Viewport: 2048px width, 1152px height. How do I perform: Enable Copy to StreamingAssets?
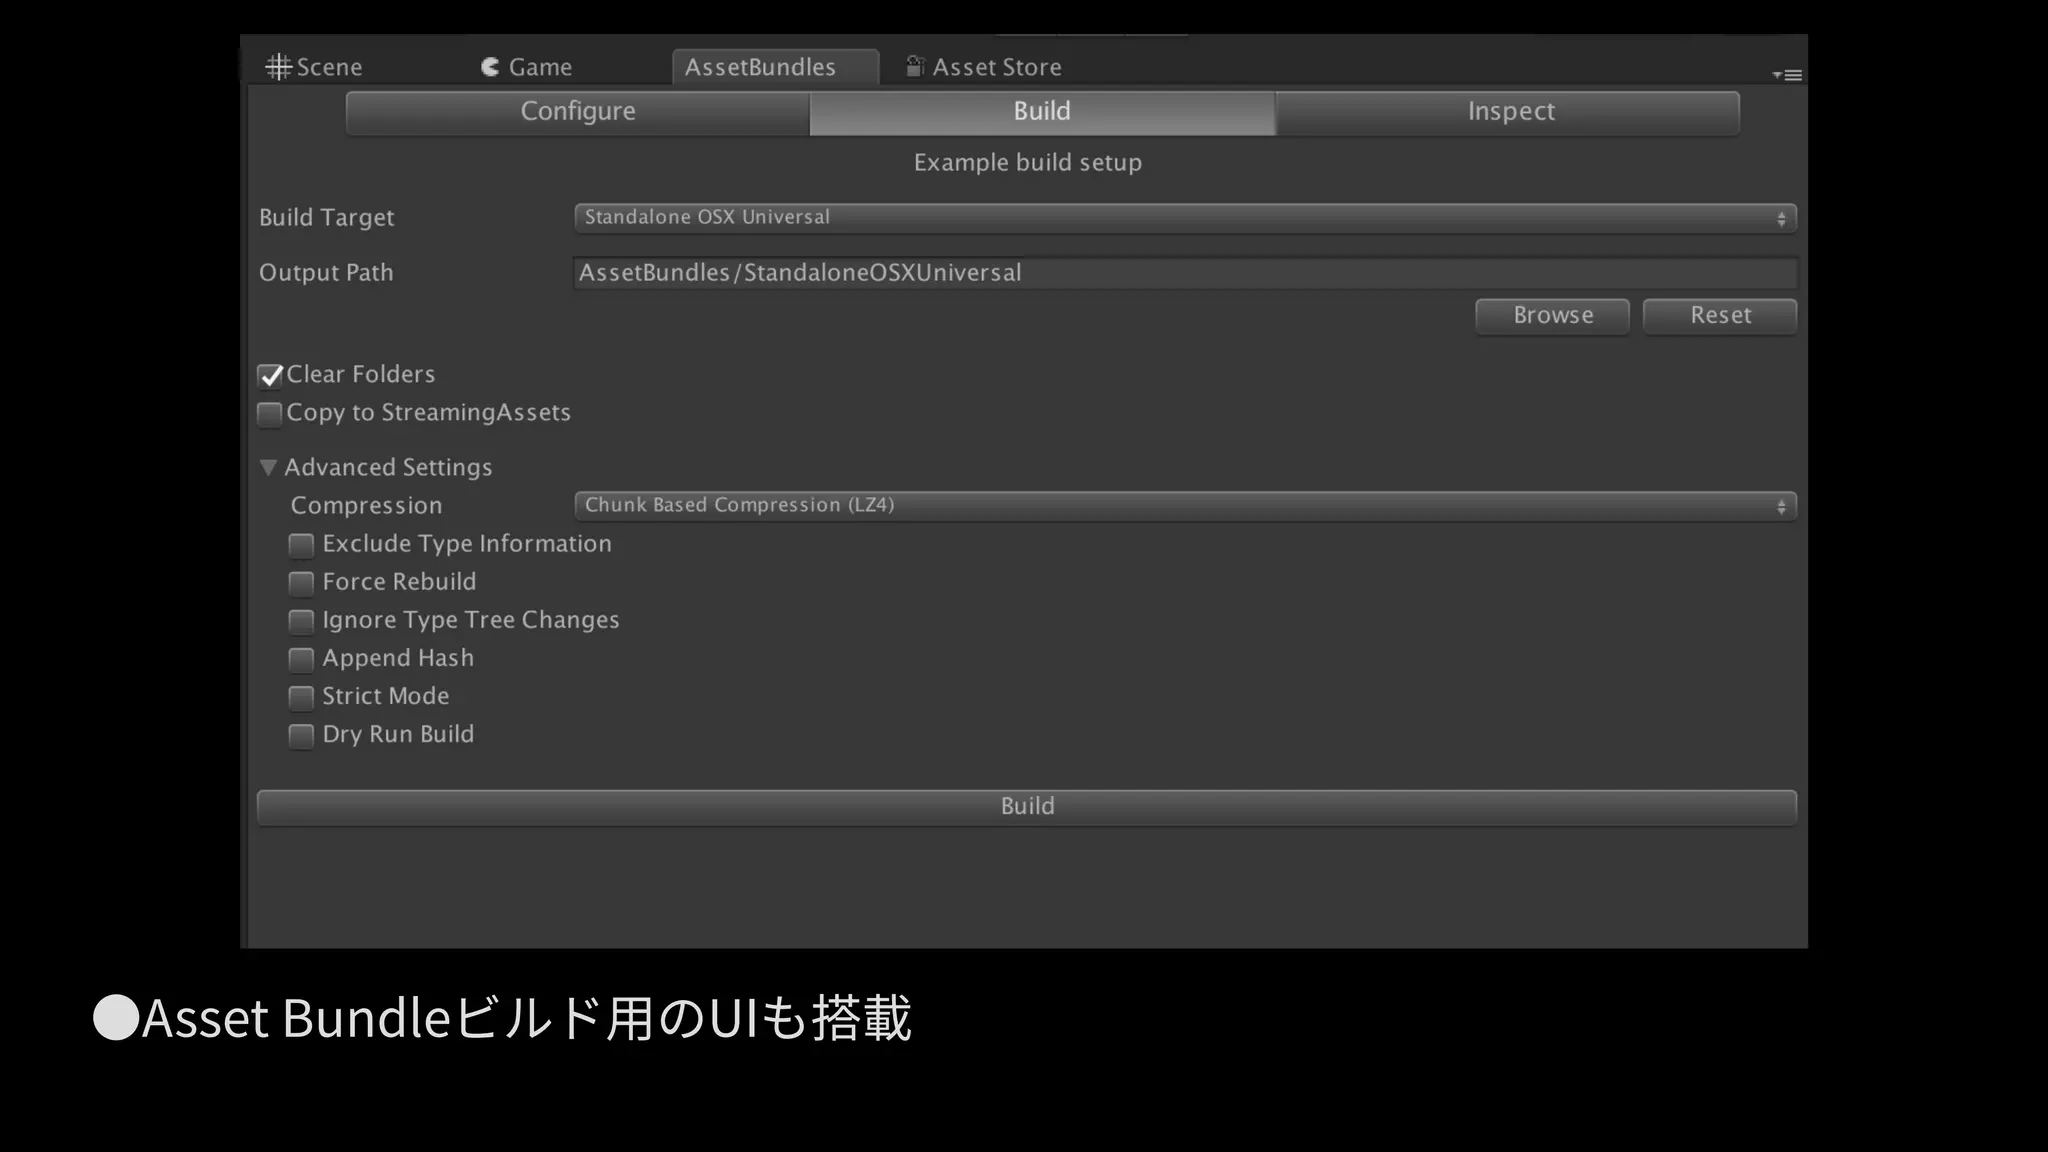[269, 414]
